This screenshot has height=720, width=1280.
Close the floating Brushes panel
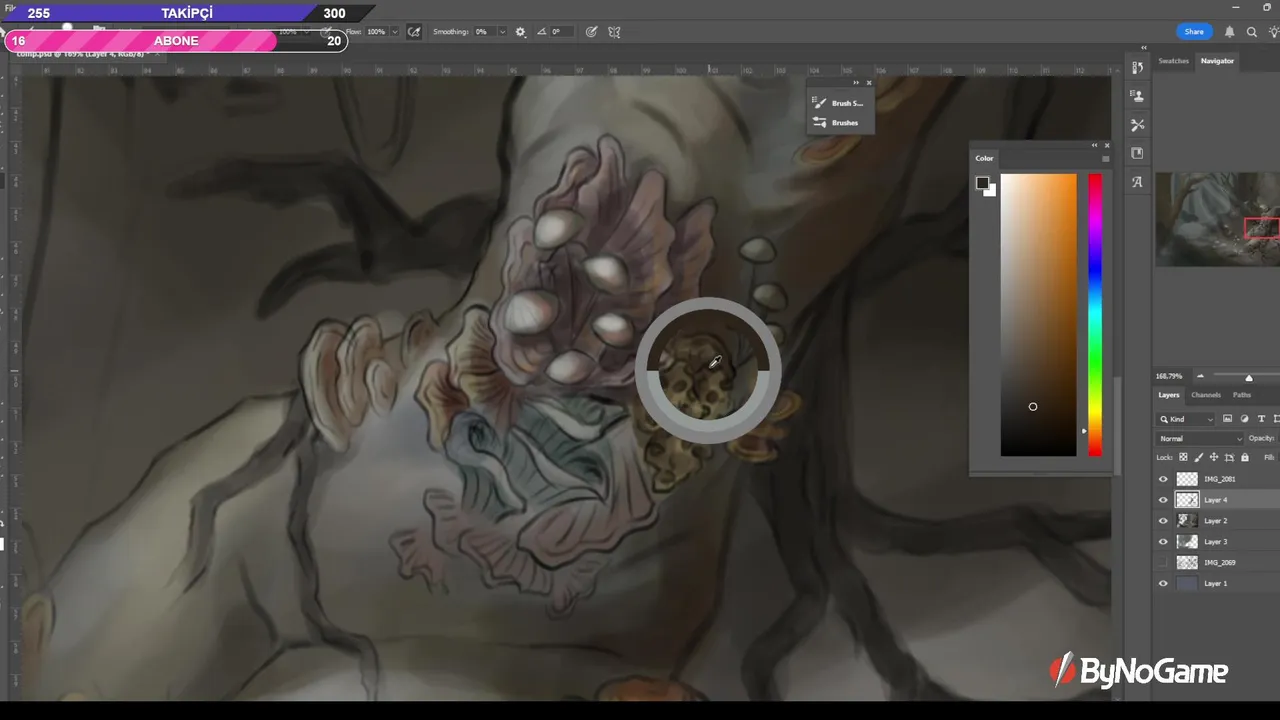[x=868, y=83]
